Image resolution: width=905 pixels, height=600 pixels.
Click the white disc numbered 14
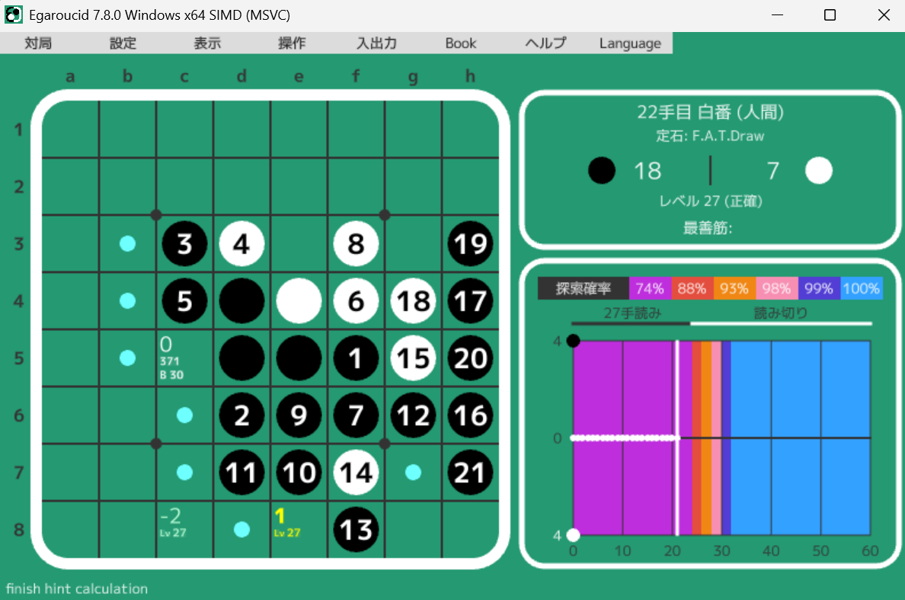click(356, 472)
